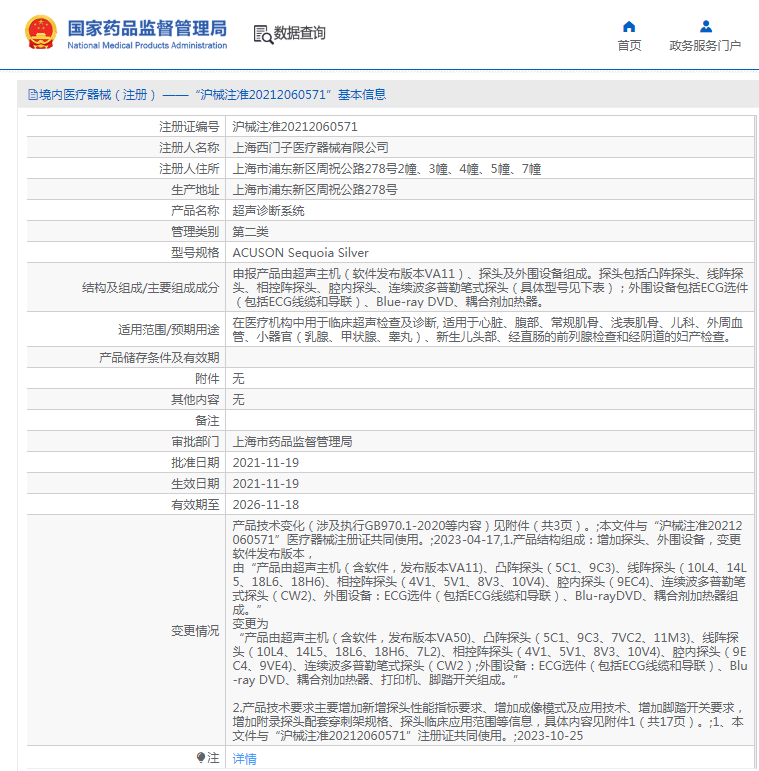This screenshot has width=759, height=771.
Task: Click the 基本信息 breadcrumb header text
Action: pyautogui.click(x=362, y=94)
